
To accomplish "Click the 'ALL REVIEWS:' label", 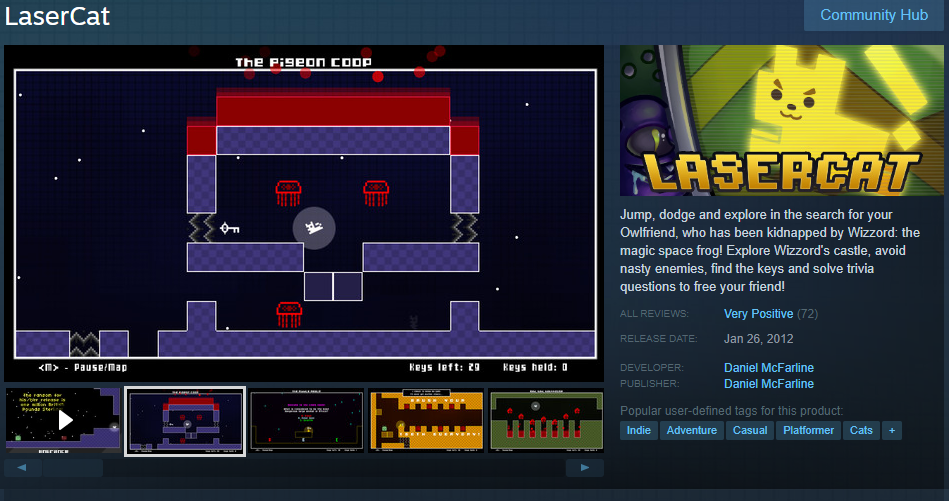I will coord(654,314).
